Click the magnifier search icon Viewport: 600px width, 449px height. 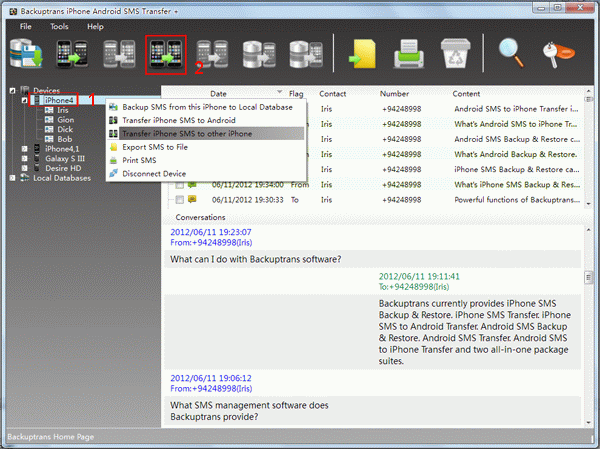[x=511, y=54]
